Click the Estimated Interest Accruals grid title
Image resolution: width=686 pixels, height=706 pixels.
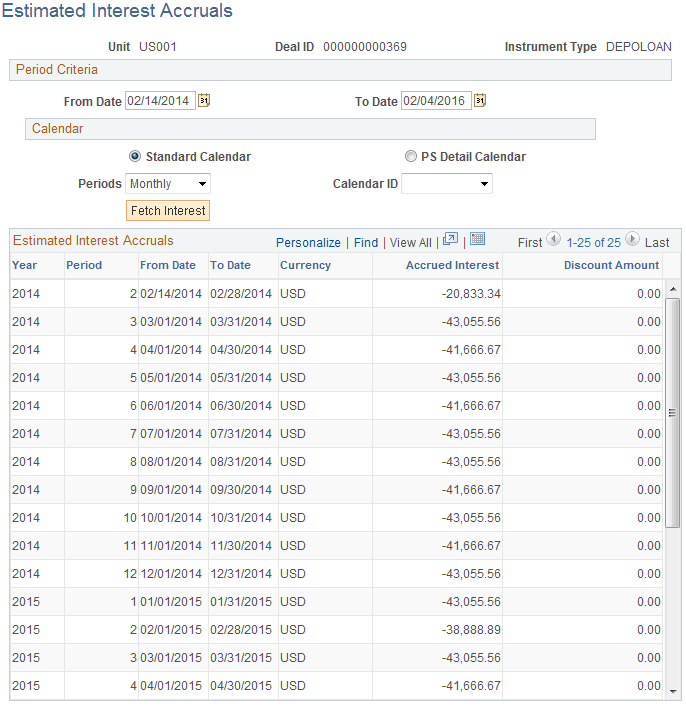[x=93, y=240]
